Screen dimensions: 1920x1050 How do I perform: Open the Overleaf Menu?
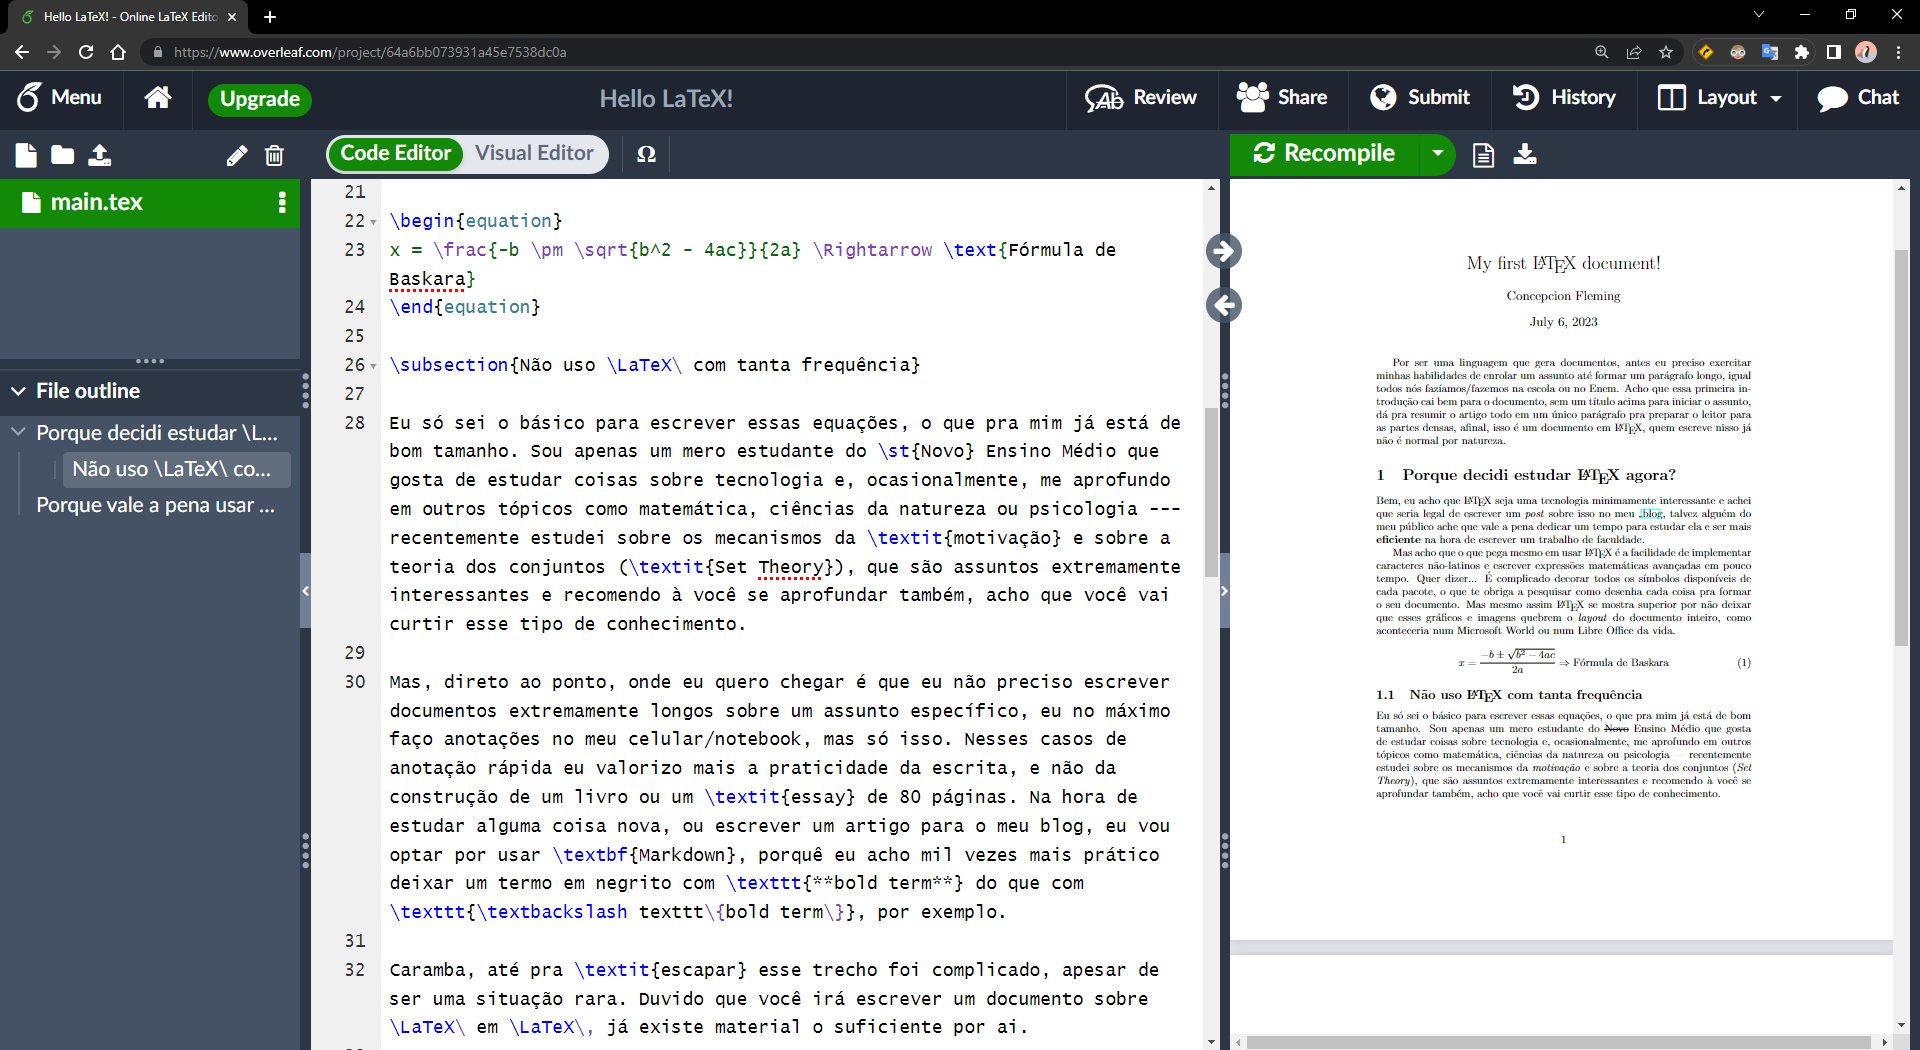point(60,98)
